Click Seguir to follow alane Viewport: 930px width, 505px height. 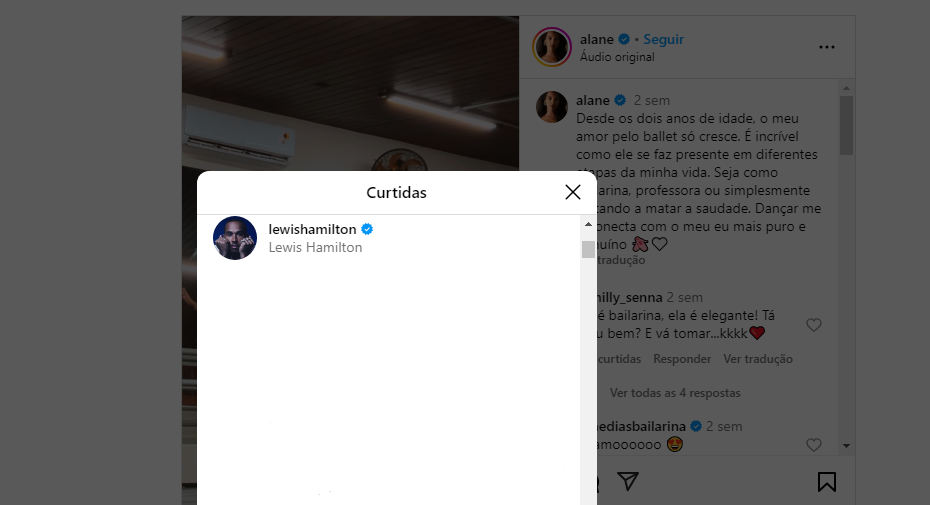coord(663,39)
